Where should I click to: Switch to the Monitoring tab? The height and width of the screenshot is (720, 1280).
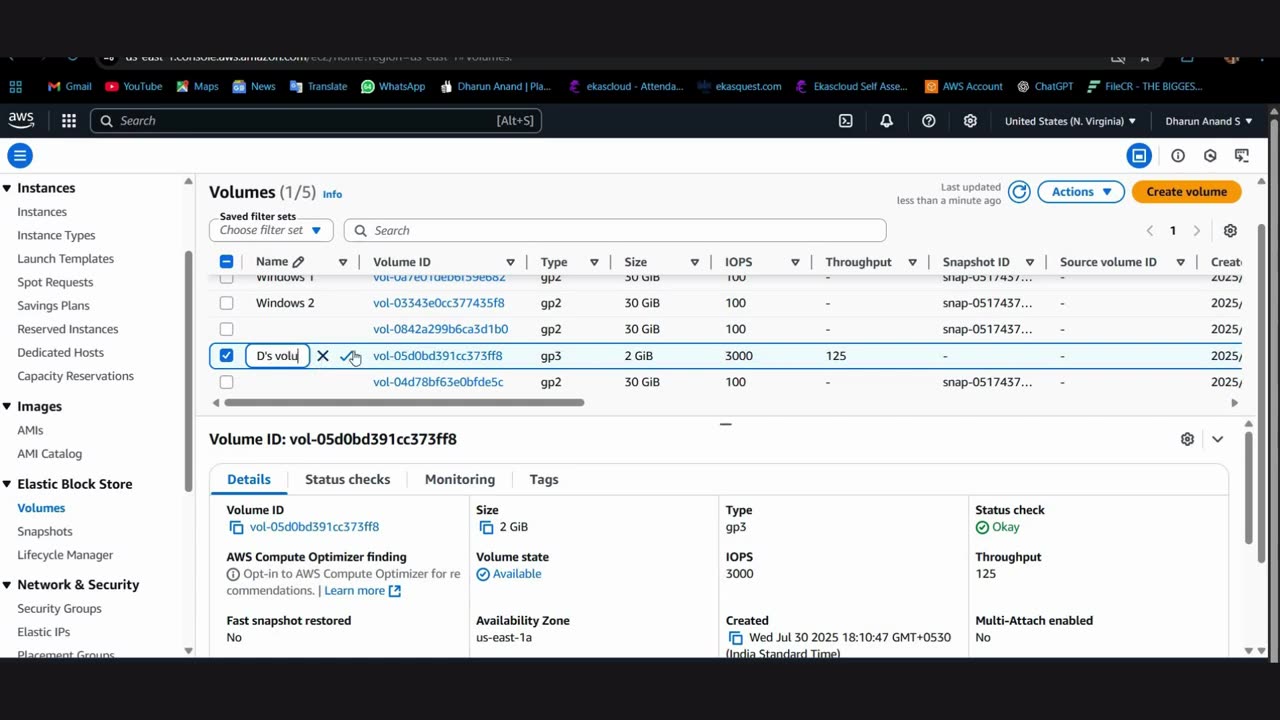tap(460, 479)
